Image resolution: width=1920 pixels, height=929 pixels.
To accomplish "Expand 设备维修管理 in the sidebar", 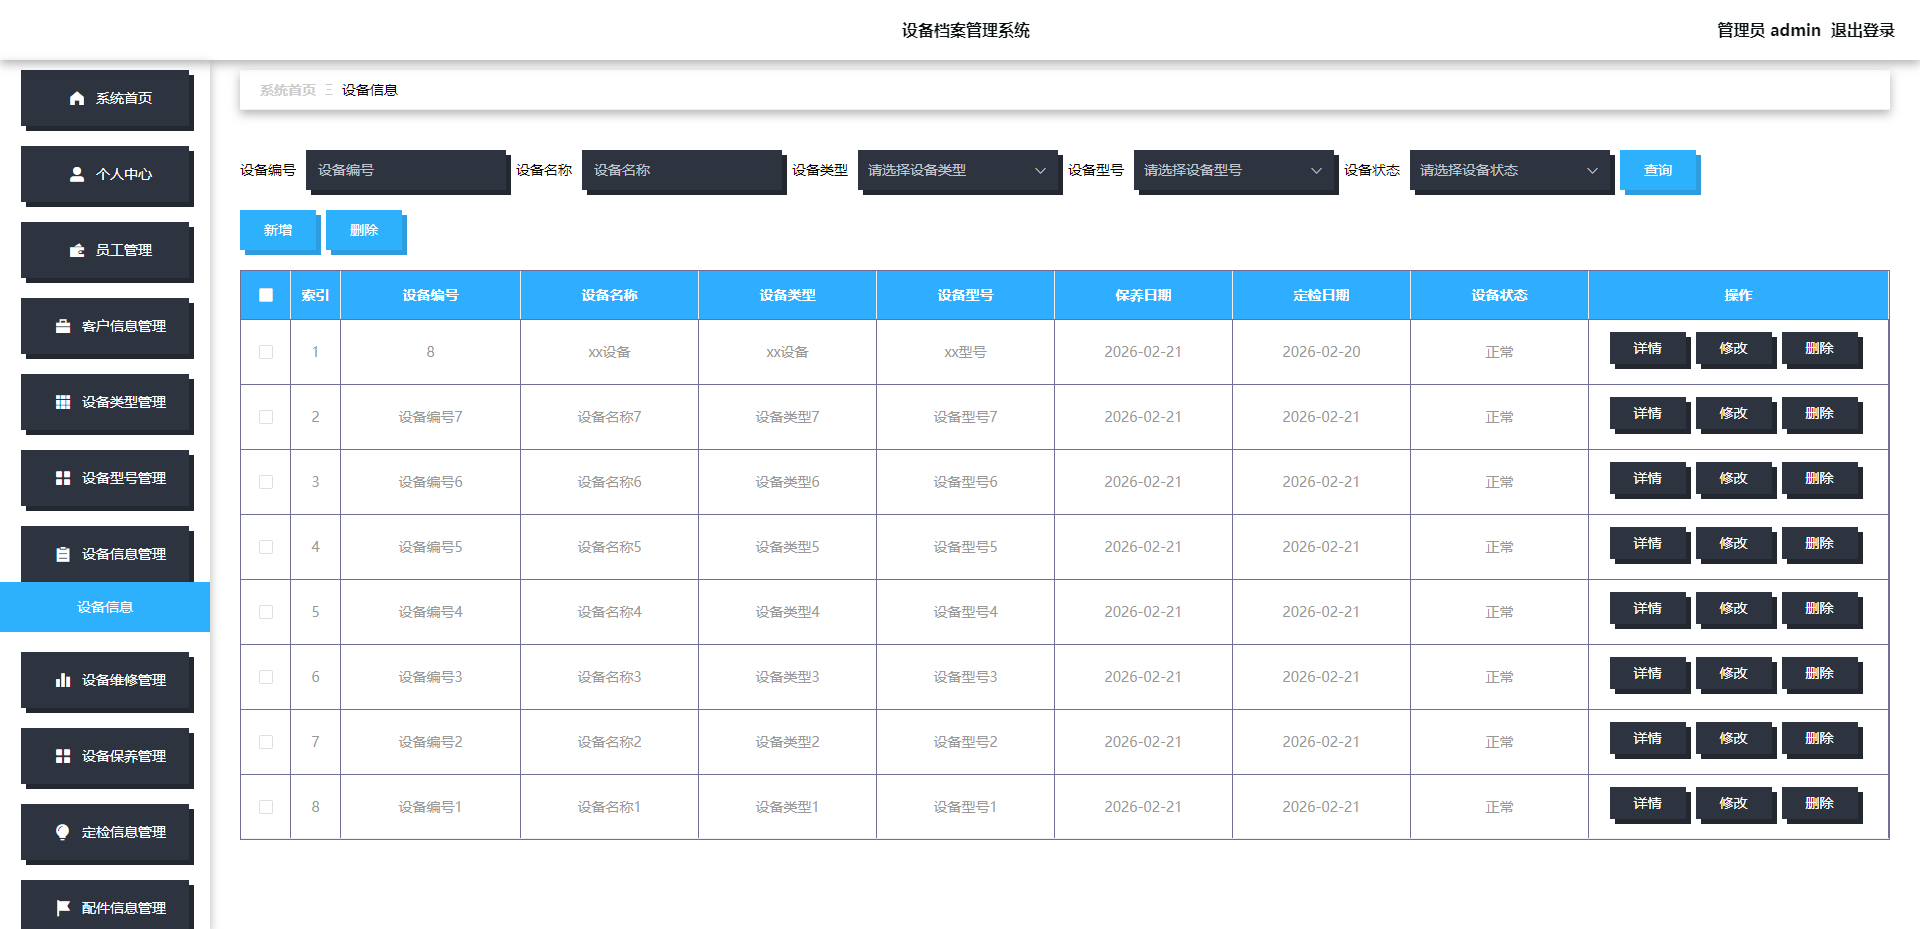I will (106, 680).
